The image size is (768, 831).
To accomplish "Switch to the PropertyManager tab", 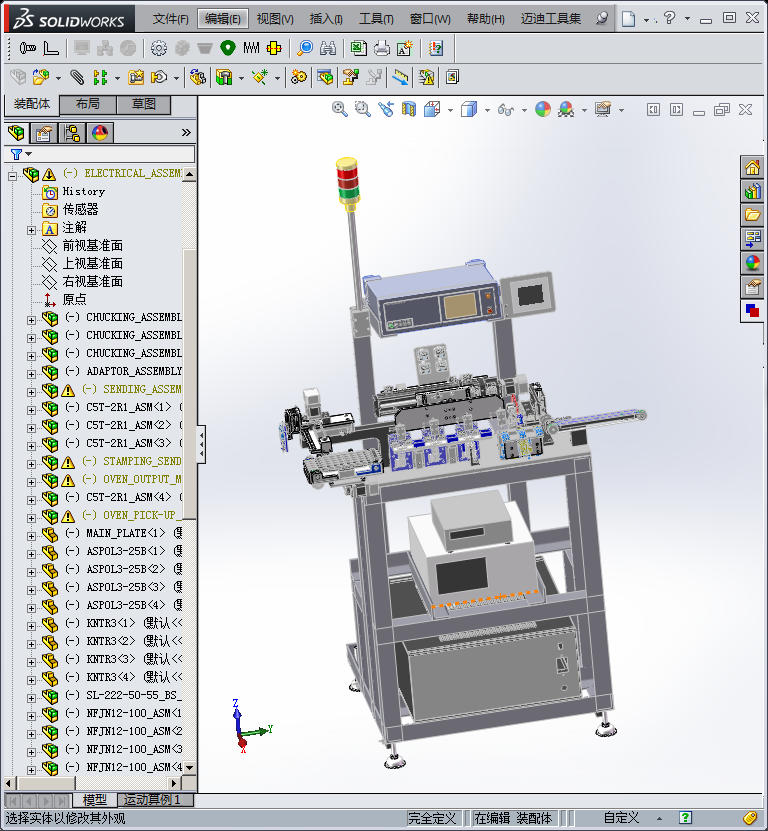I will [44, 132].
